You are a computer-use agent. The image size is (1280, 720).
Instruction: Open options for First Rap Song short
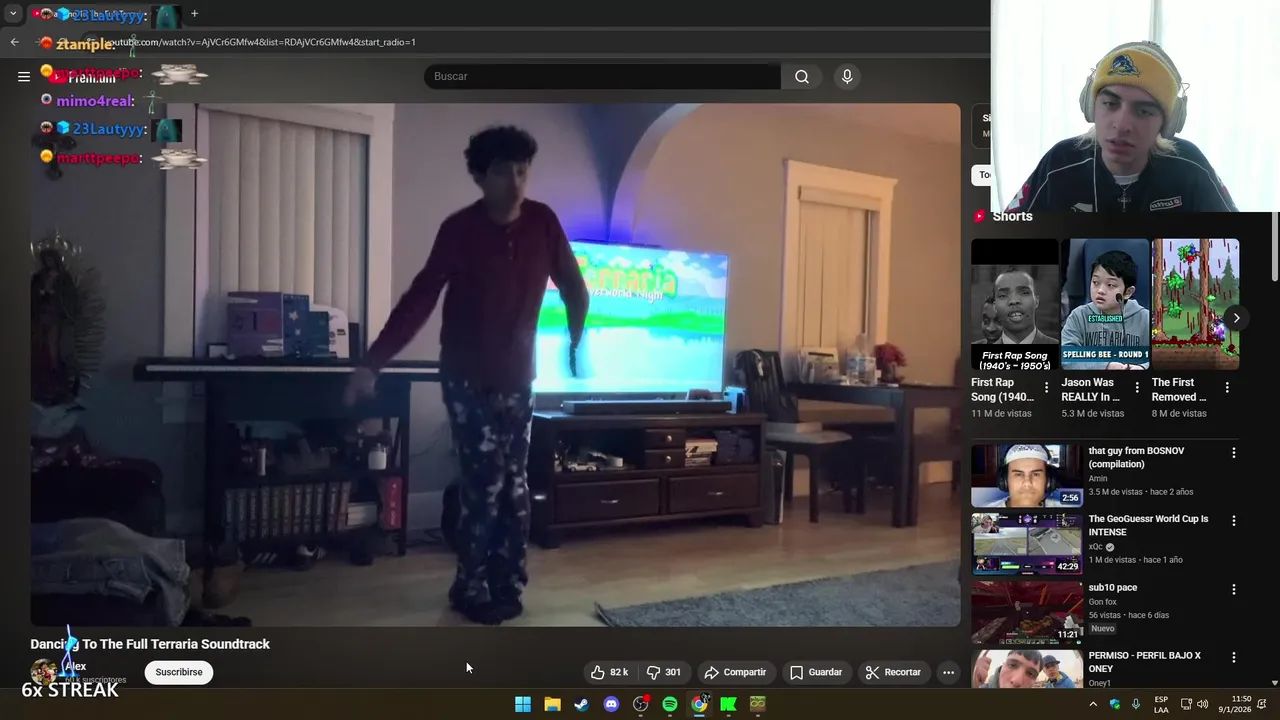(x=1046, y=387)
